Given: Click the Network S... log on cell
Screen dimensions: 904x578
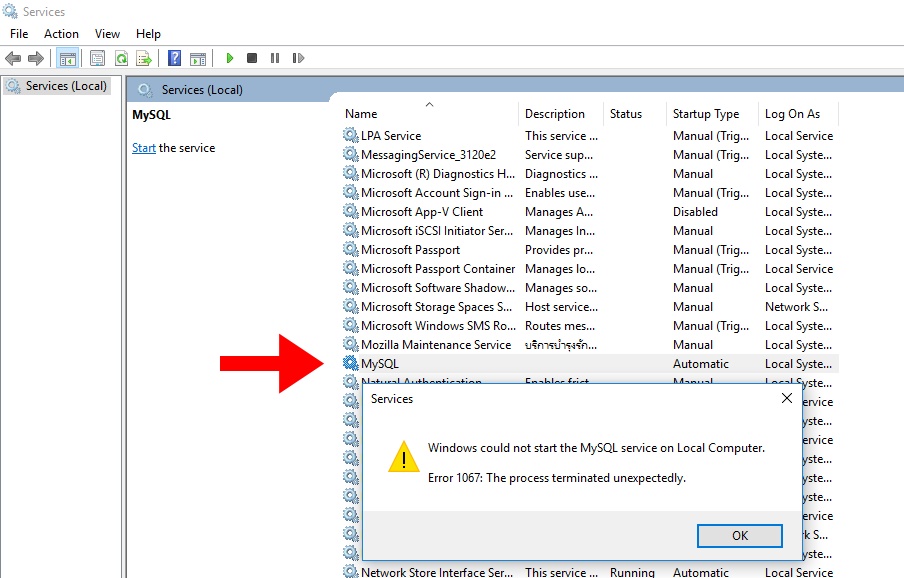Looking at the screenshot, I should click(796, 307).
